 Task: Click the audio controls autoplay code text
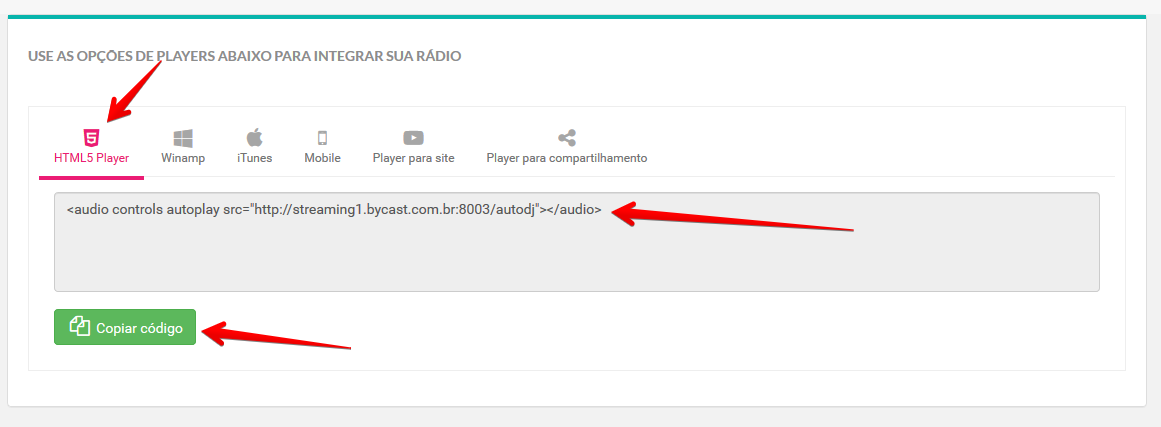point(334,209)
